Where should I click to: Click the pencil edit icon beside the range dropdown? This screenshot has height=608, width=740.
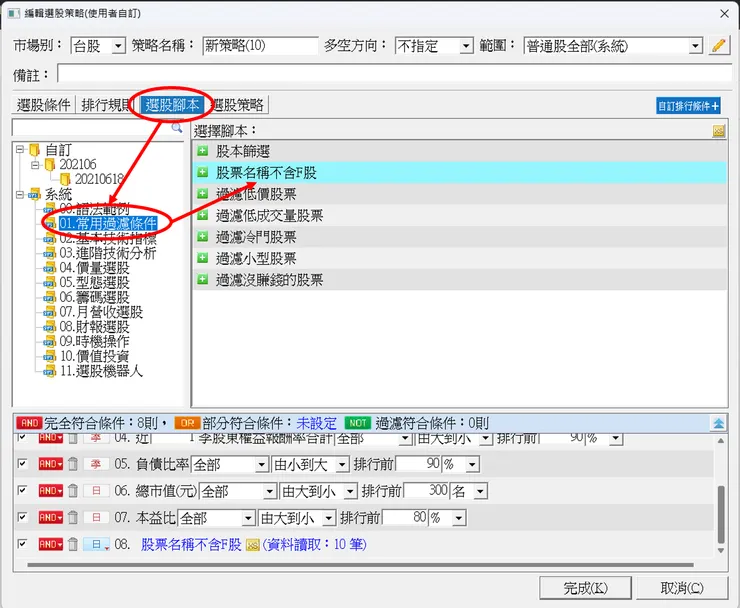pos(719,46)
